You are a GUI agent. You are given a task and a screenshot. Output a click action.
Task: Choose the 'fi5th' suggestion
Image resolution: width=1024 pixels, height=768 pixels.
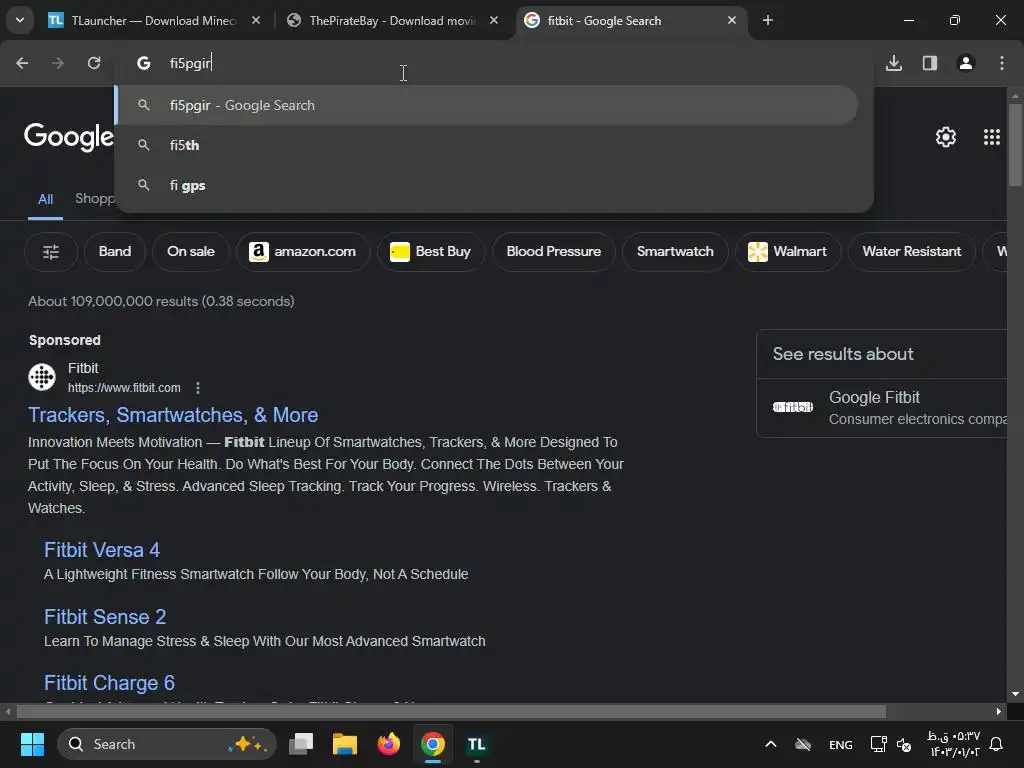point(487,145)
